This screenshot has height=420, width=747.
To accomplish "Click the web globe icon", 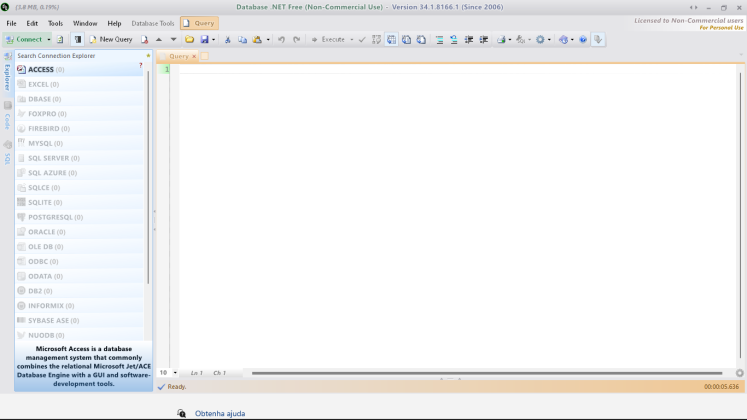I will click(564, 40).
